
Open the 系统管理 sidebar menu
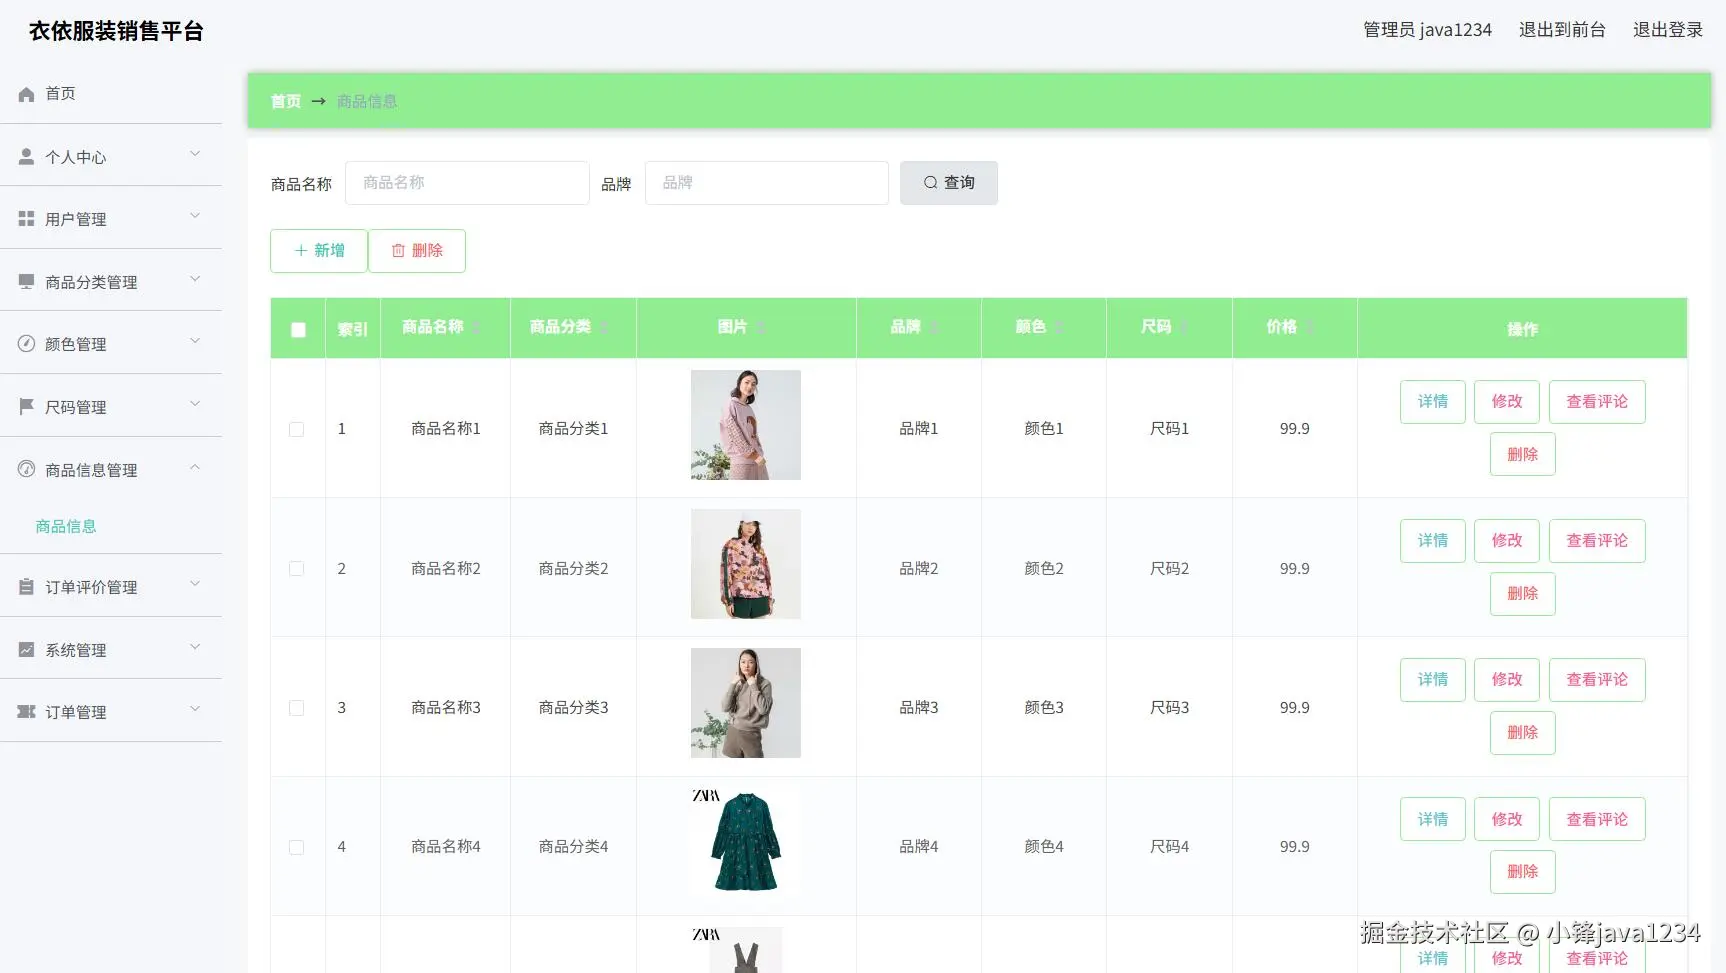click(x=111, y=649)
